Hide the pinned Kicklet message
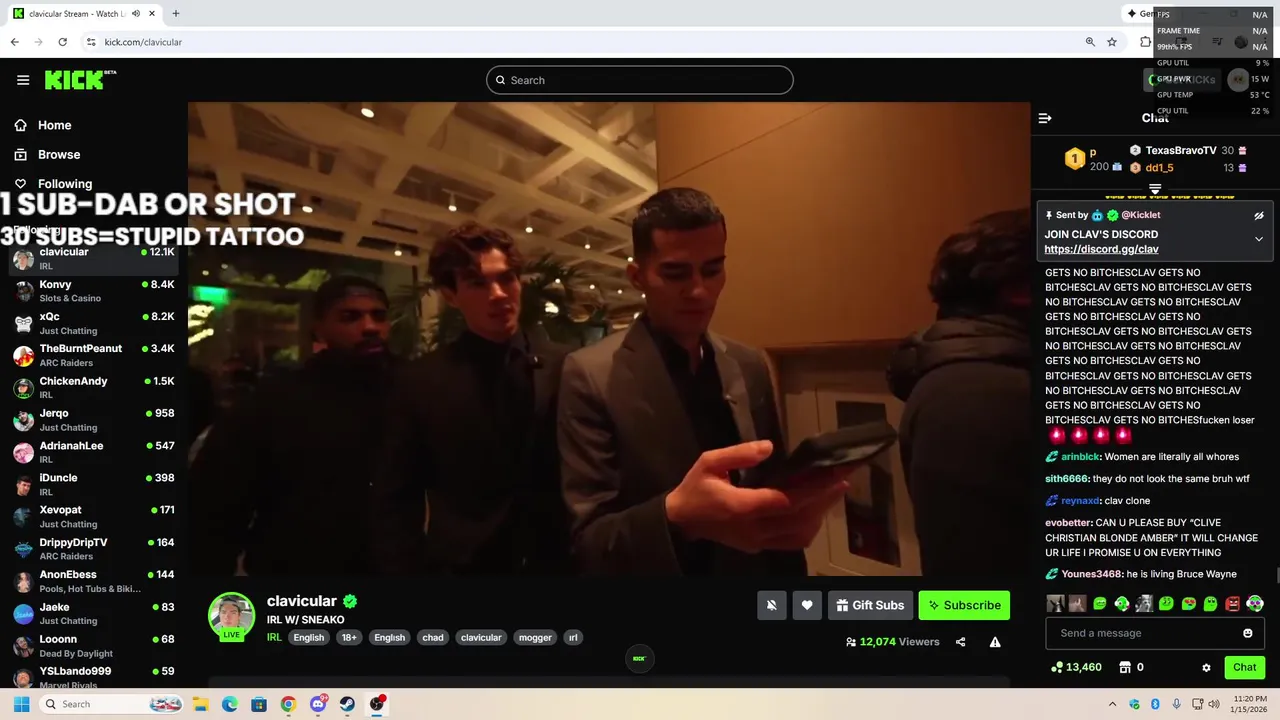This screenshot has width=1280, height=720. point(1259,215)
